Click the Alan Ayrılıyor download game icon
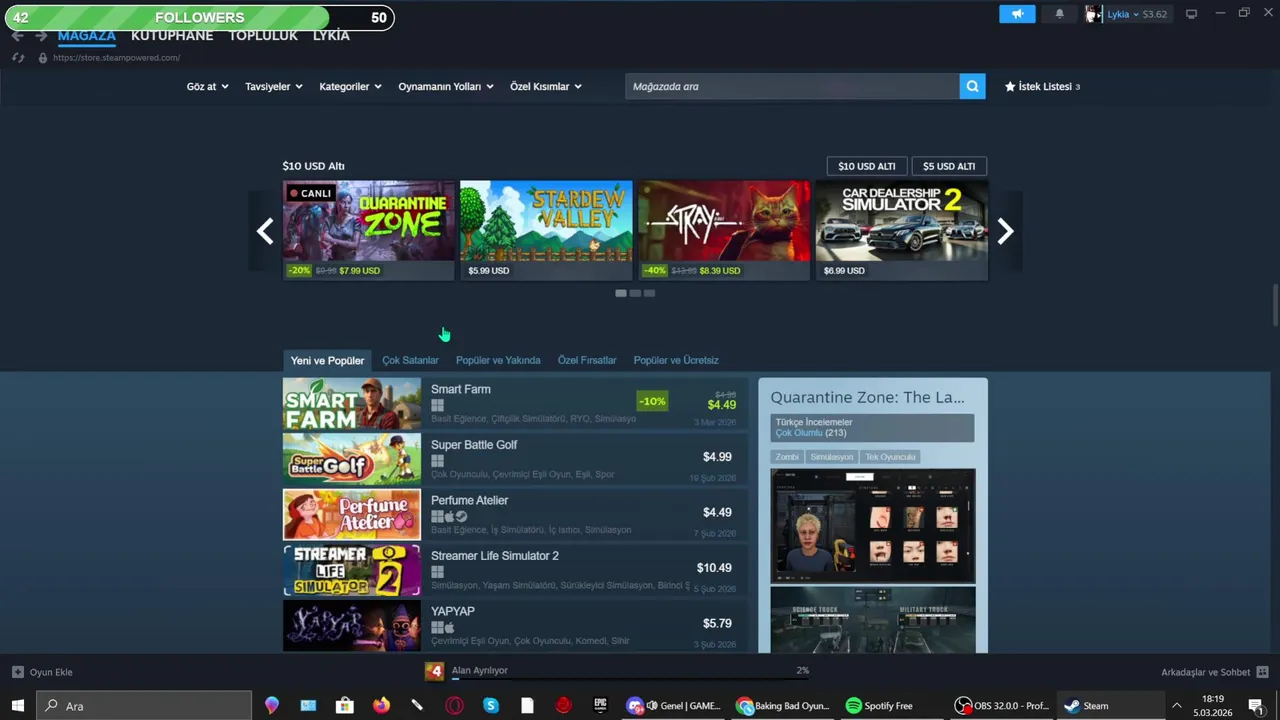This screenshot has width=1280, height=720. point(434,671)
